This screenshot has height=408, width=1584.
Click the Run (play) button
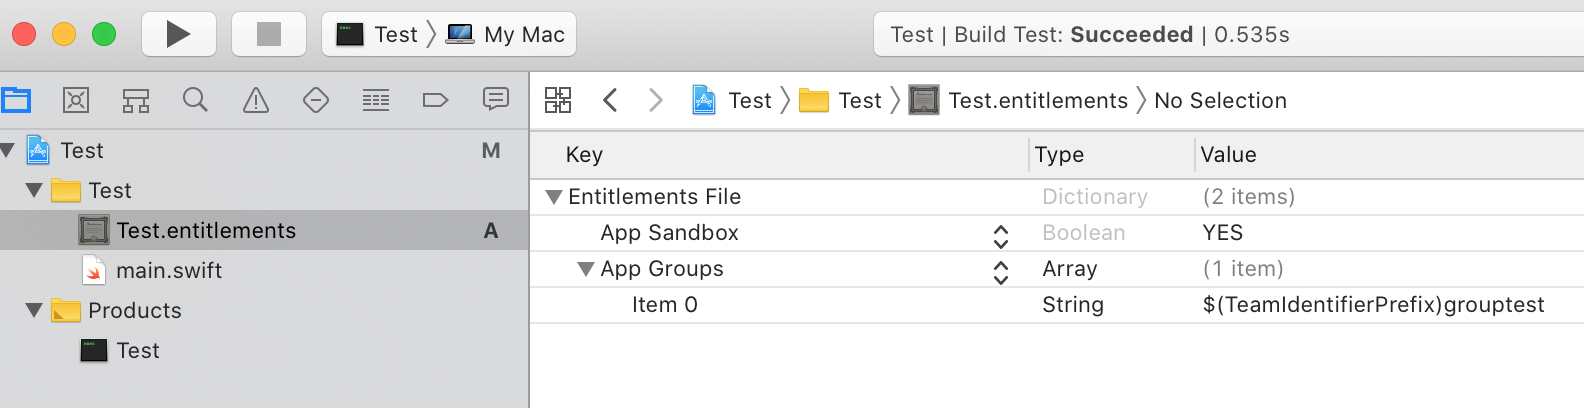point(178,34)
